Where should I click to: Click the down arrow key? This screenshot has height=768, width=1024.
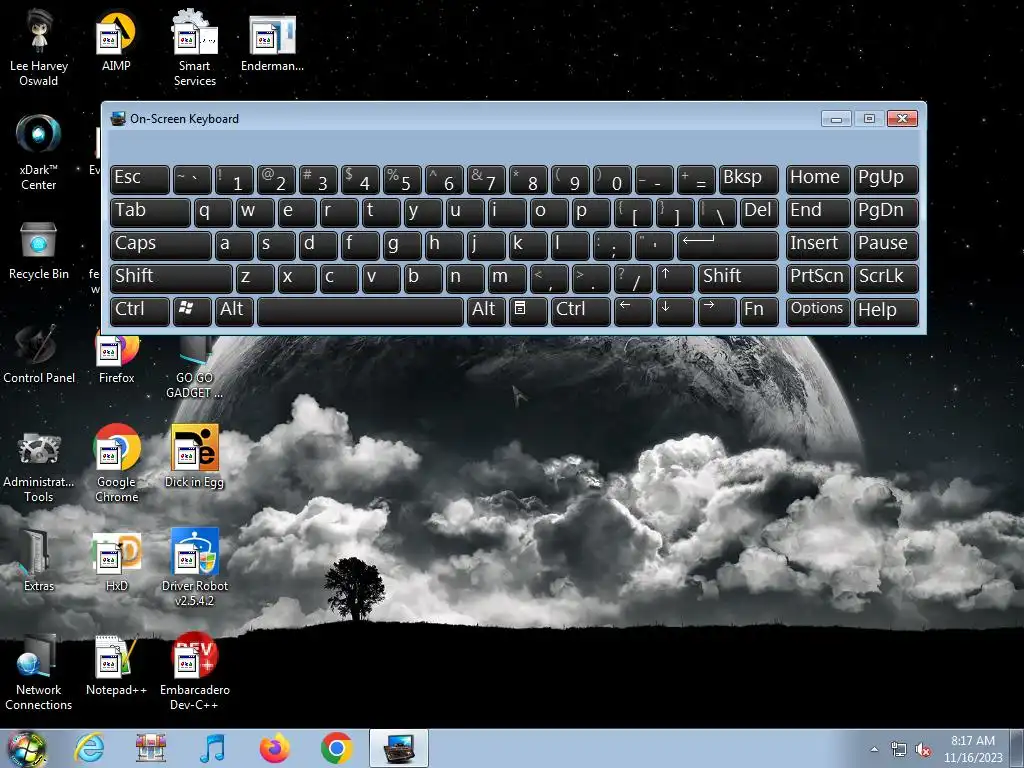[x=675, y=312]
